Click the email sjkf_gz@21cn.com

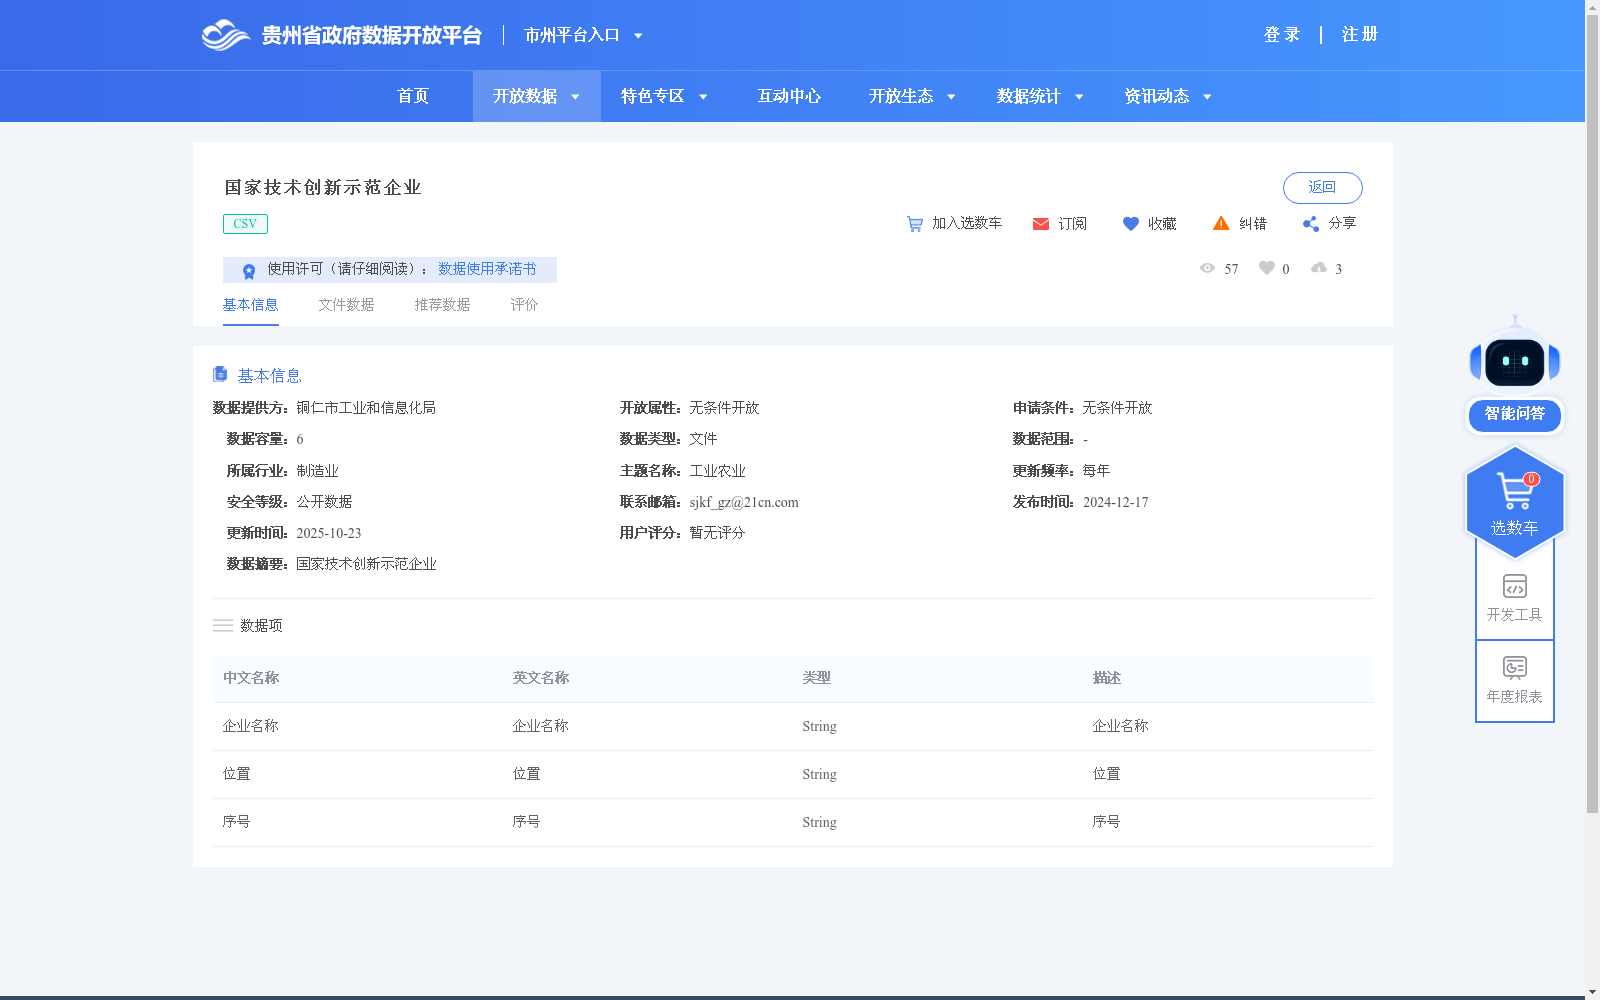point(744,502)
